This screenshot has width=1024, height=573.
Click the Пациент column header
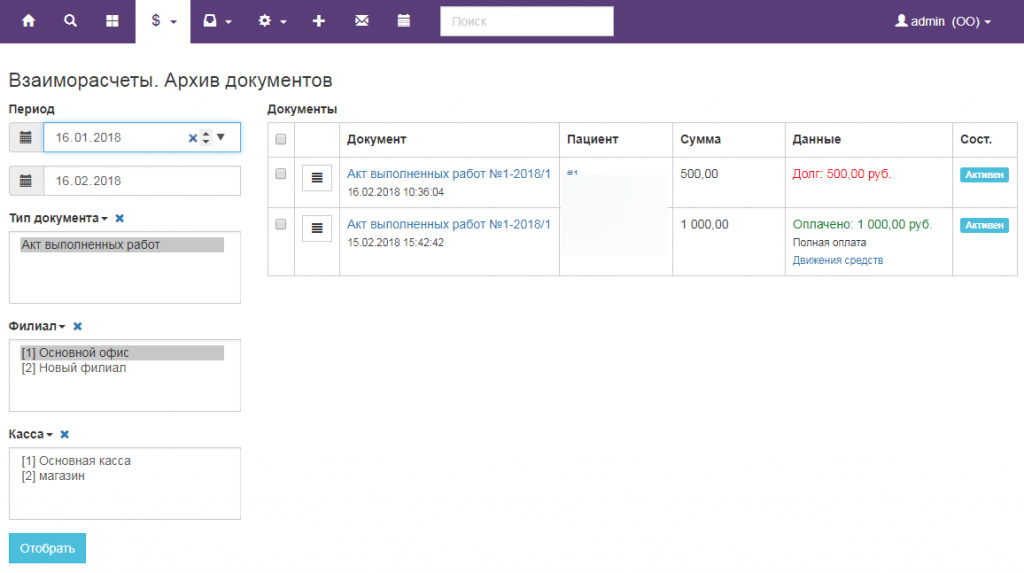click(592, 139)
